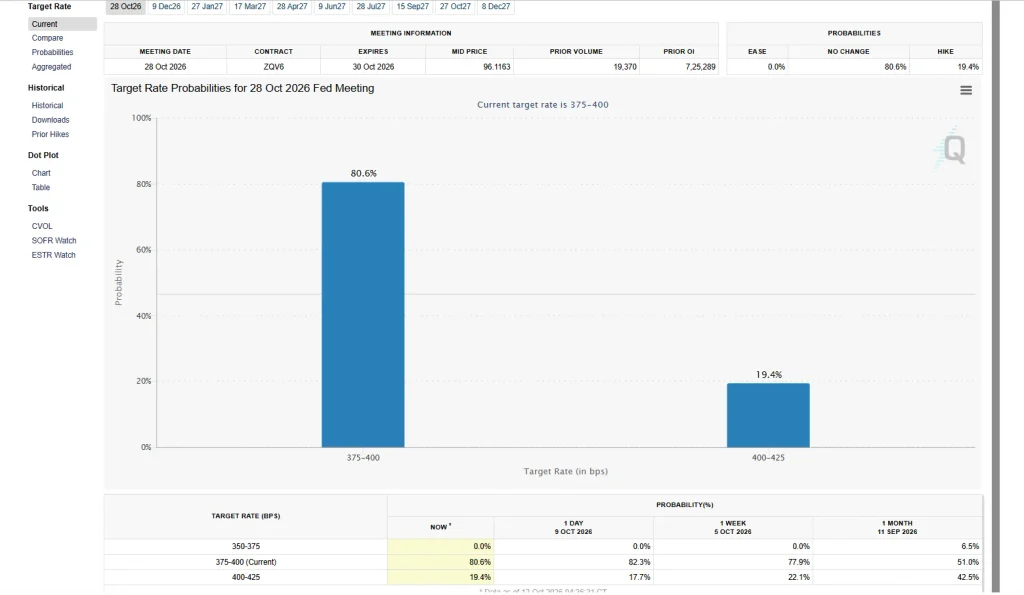Click the 350-375 target rate row label
This screenshot has height=595, width=1024.
pyautogui.click(x=246, y=547)
